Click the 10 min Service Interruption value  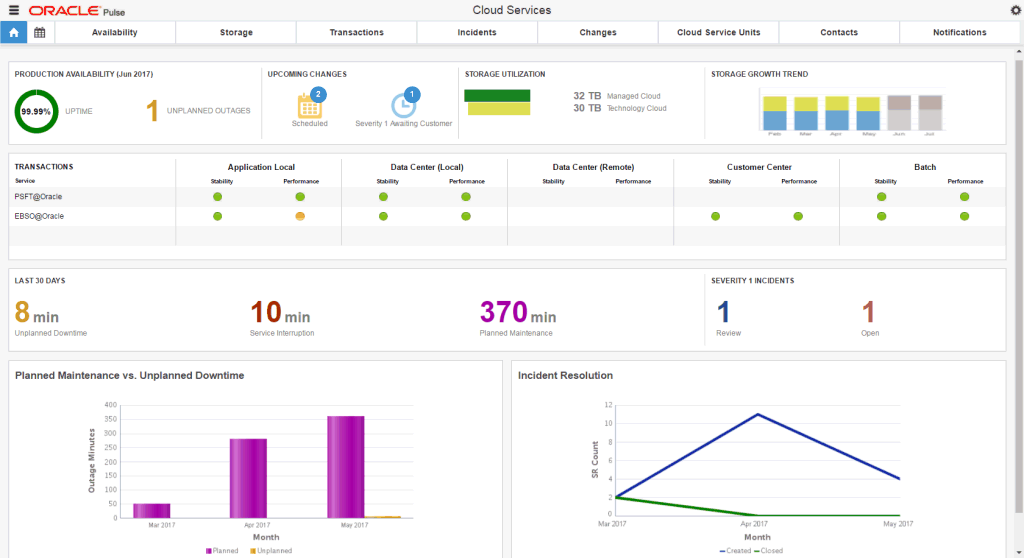(280, 313)
